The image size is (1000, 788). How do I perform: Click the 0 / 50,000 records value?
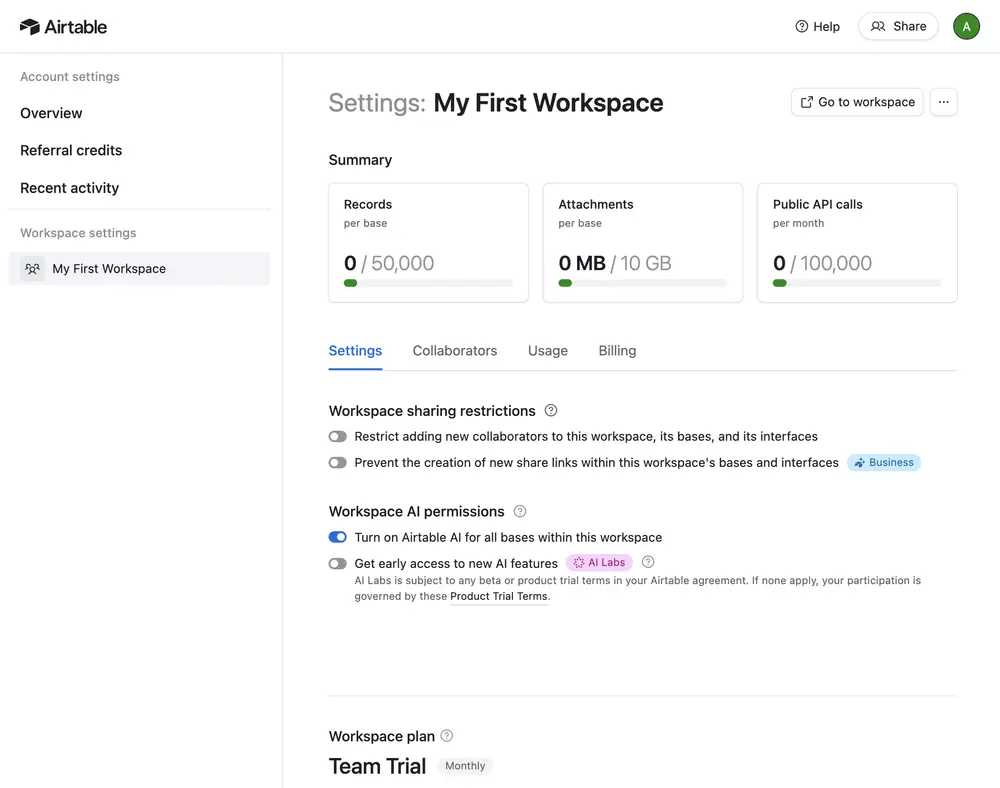389,263
